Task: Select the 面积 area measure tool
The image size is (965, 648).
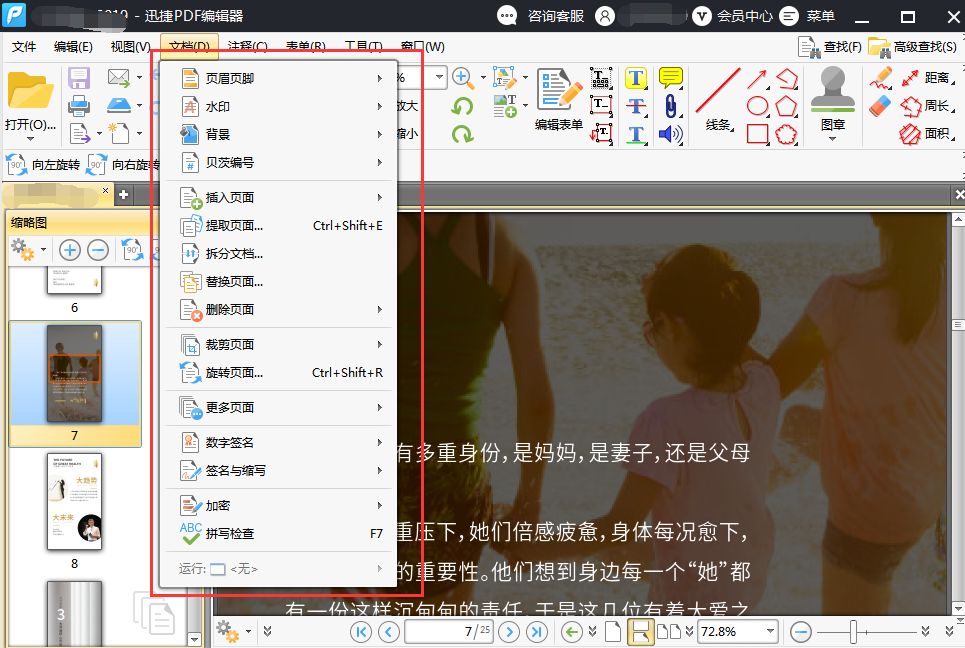Action: coord(927,133)
